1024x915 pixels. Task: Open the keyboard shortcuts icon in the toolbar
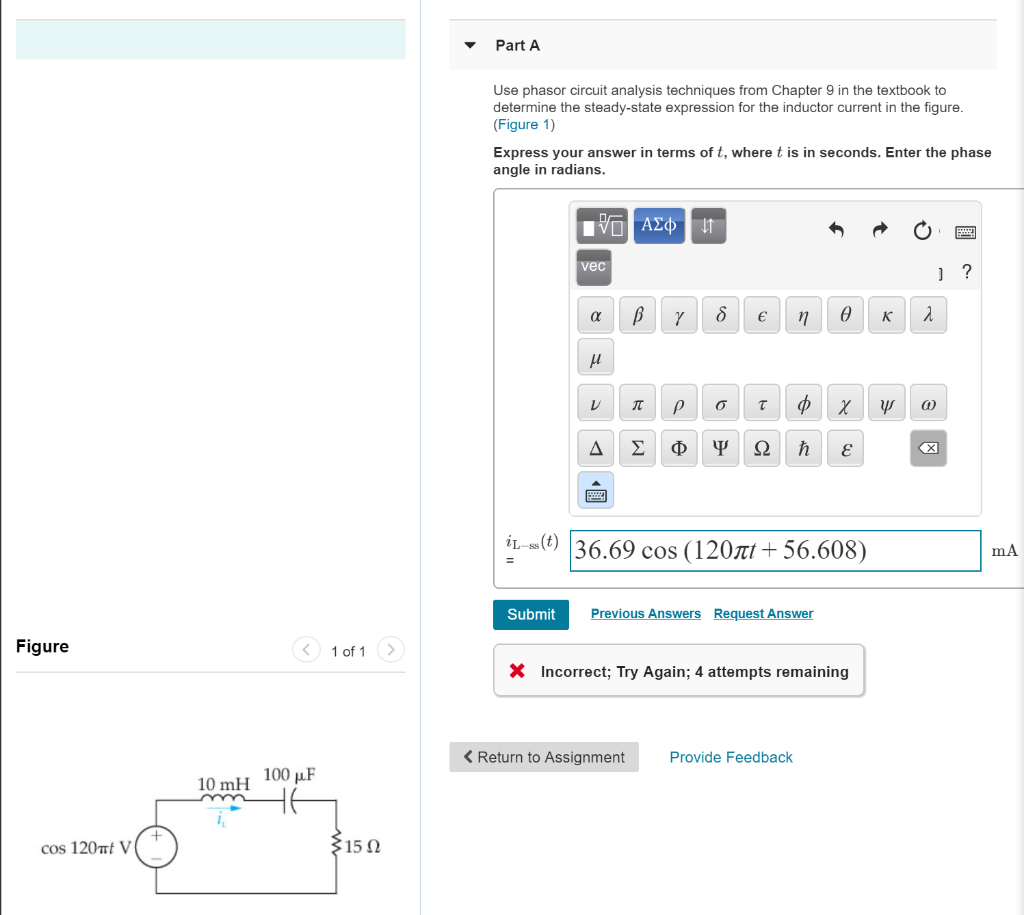[965, 231]
